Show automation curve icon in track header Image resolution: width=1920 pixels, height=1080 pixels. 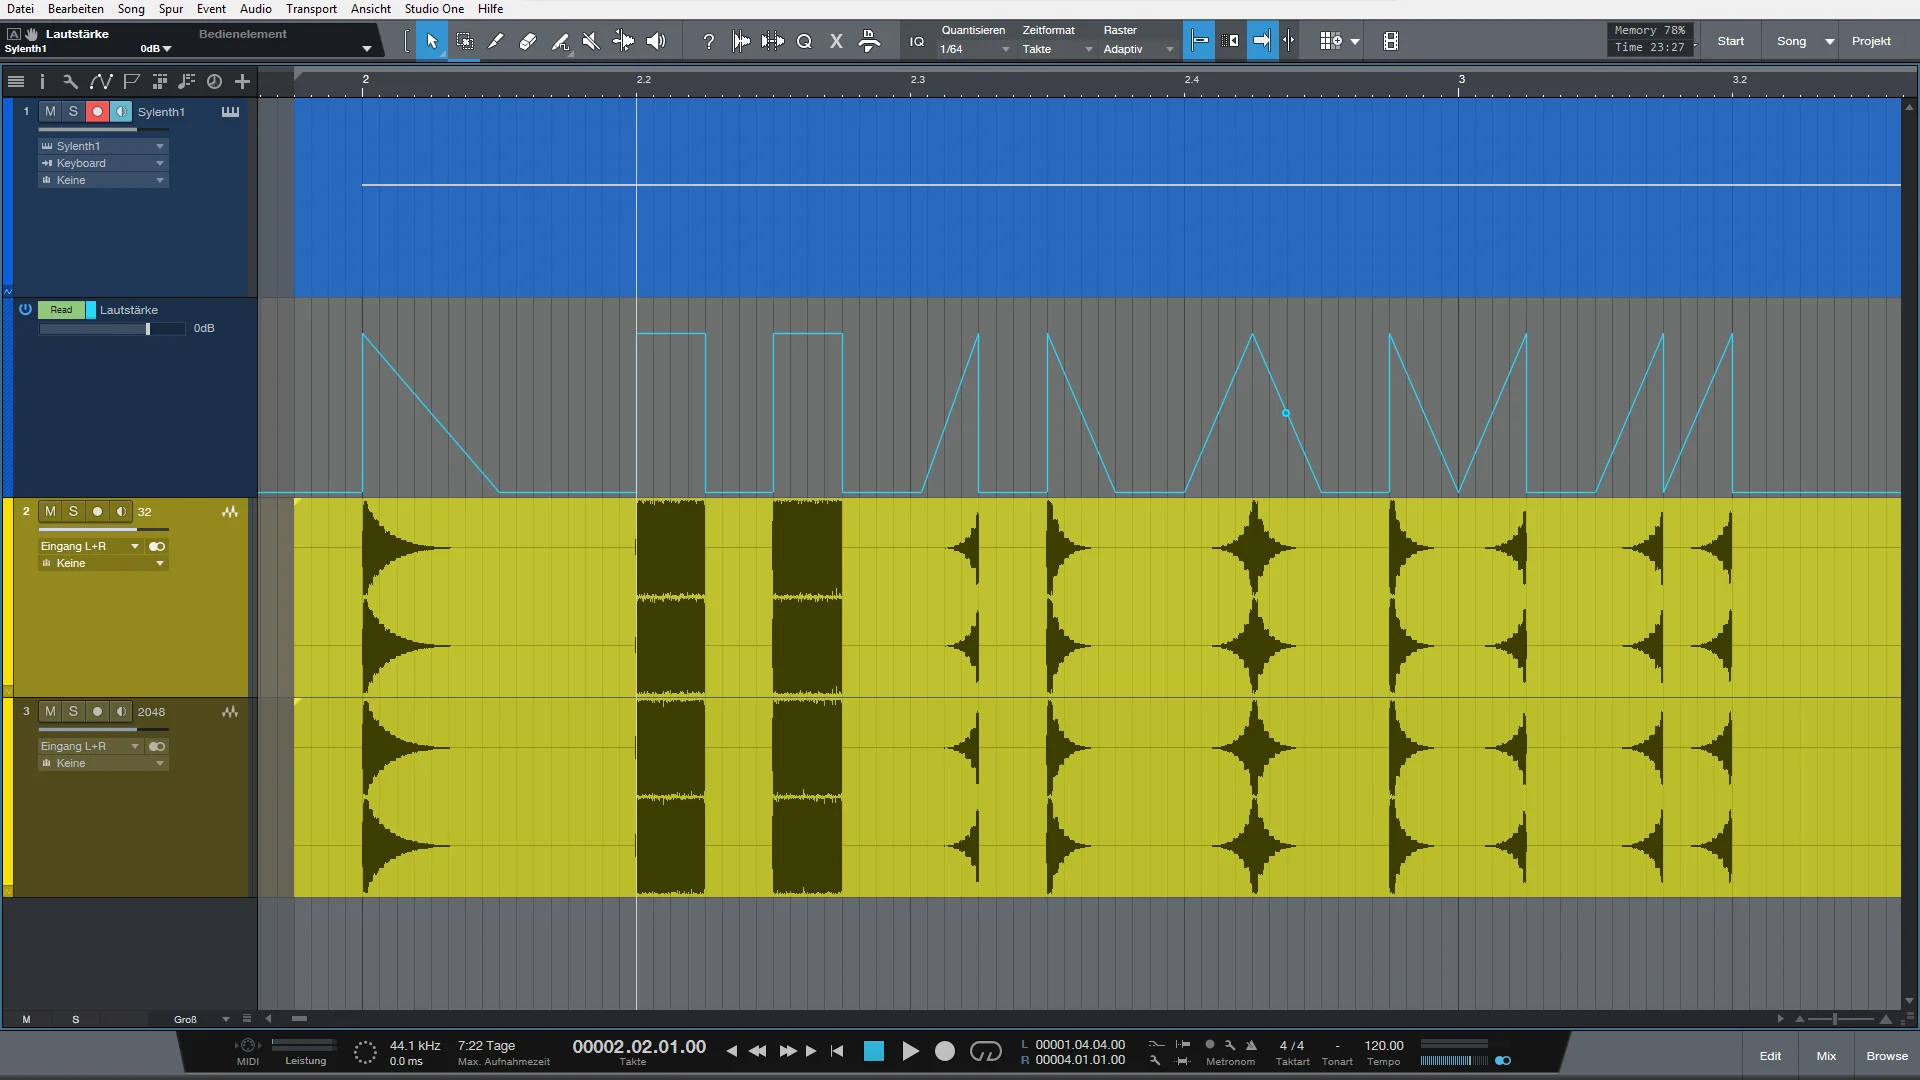coord(100,81)
